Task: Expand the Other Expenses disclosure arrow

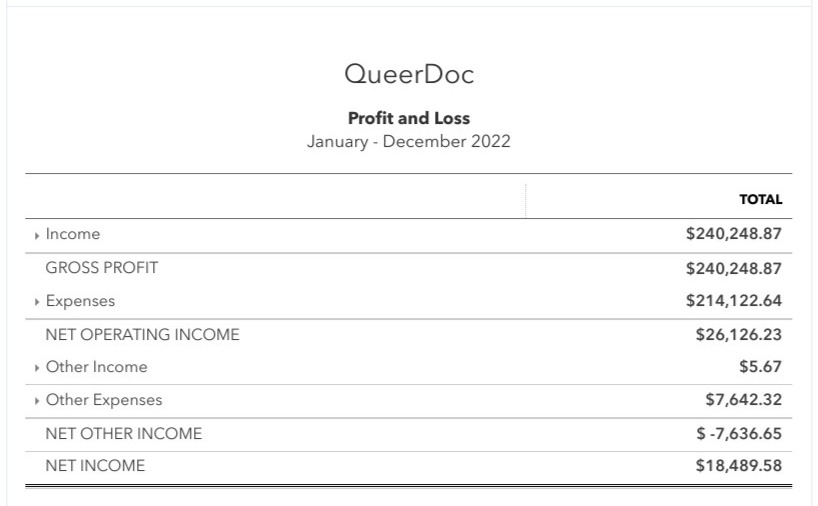Action: tap(37, 401)
